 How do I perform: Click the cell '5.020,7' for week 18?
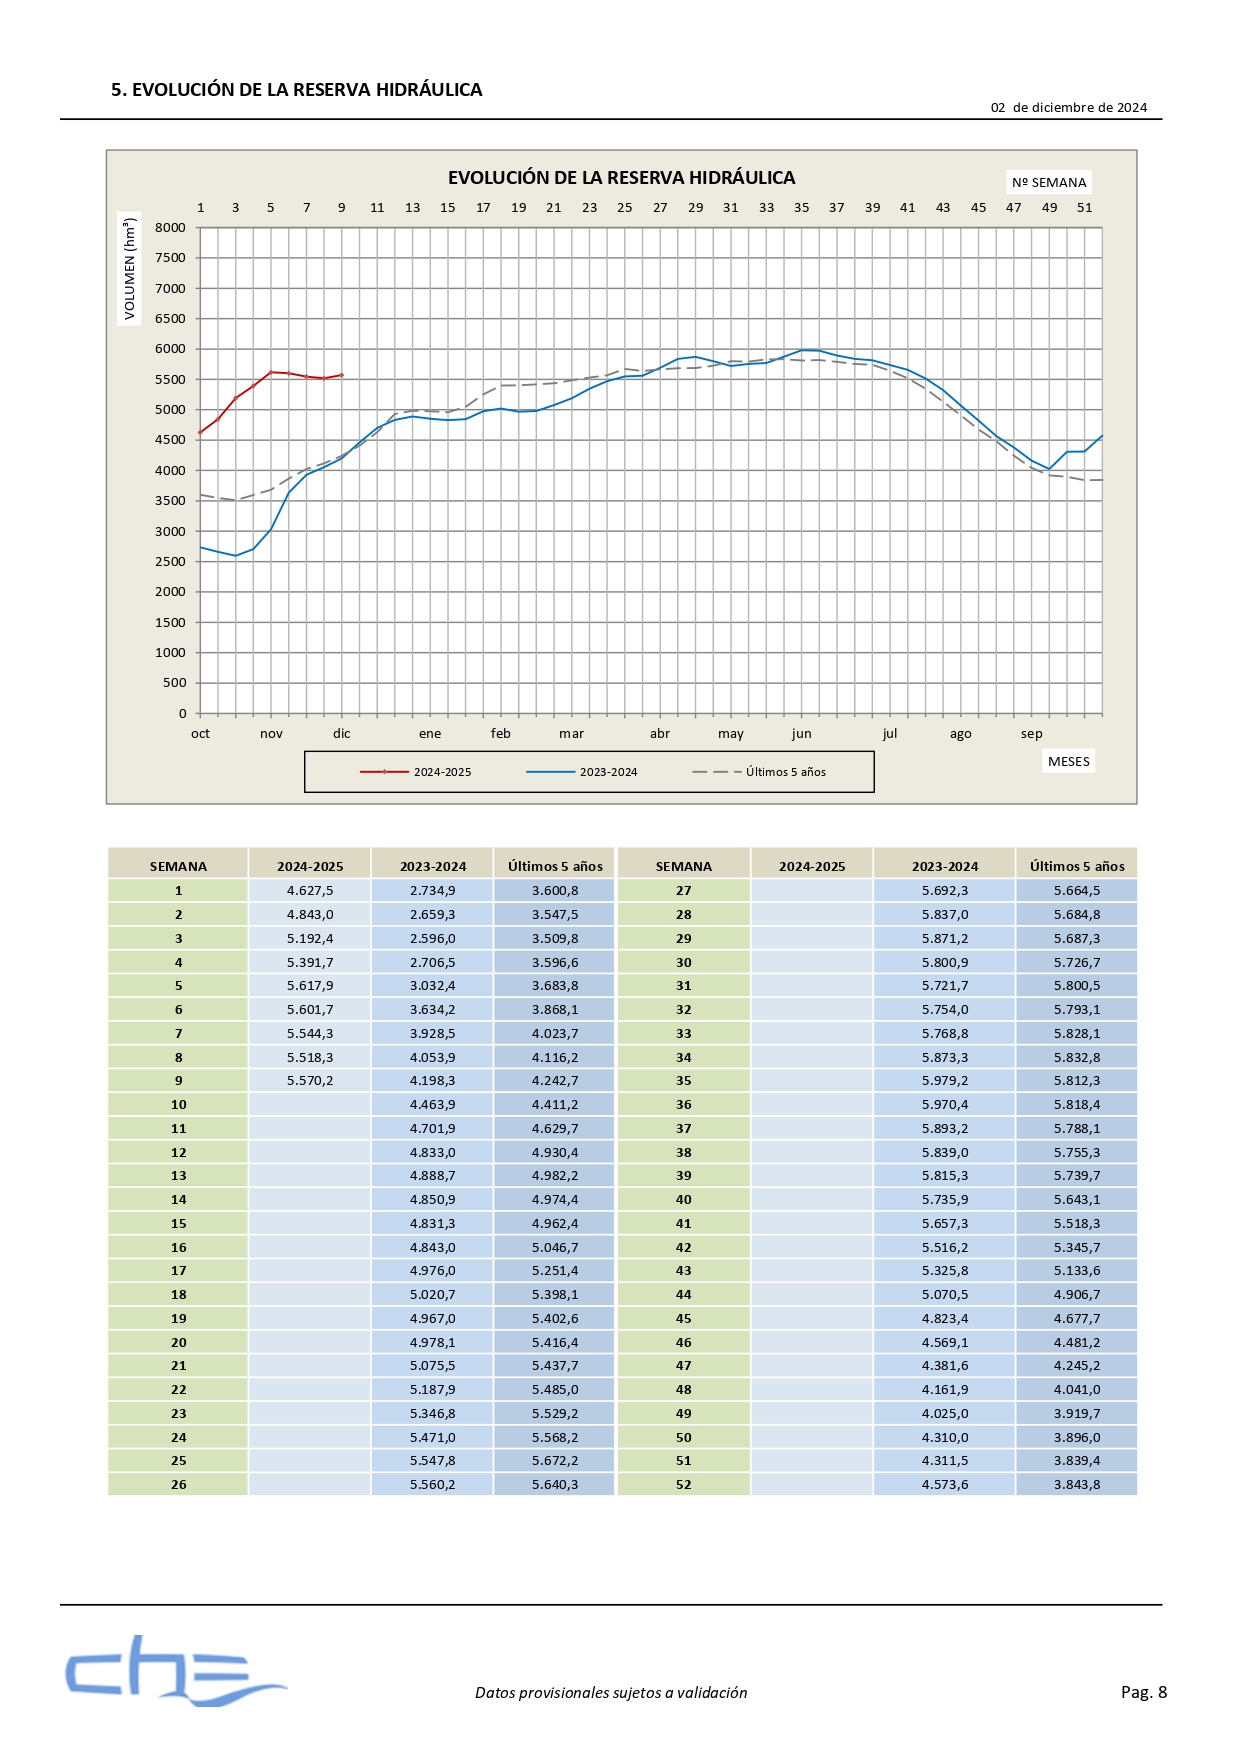click(433, 1295)
